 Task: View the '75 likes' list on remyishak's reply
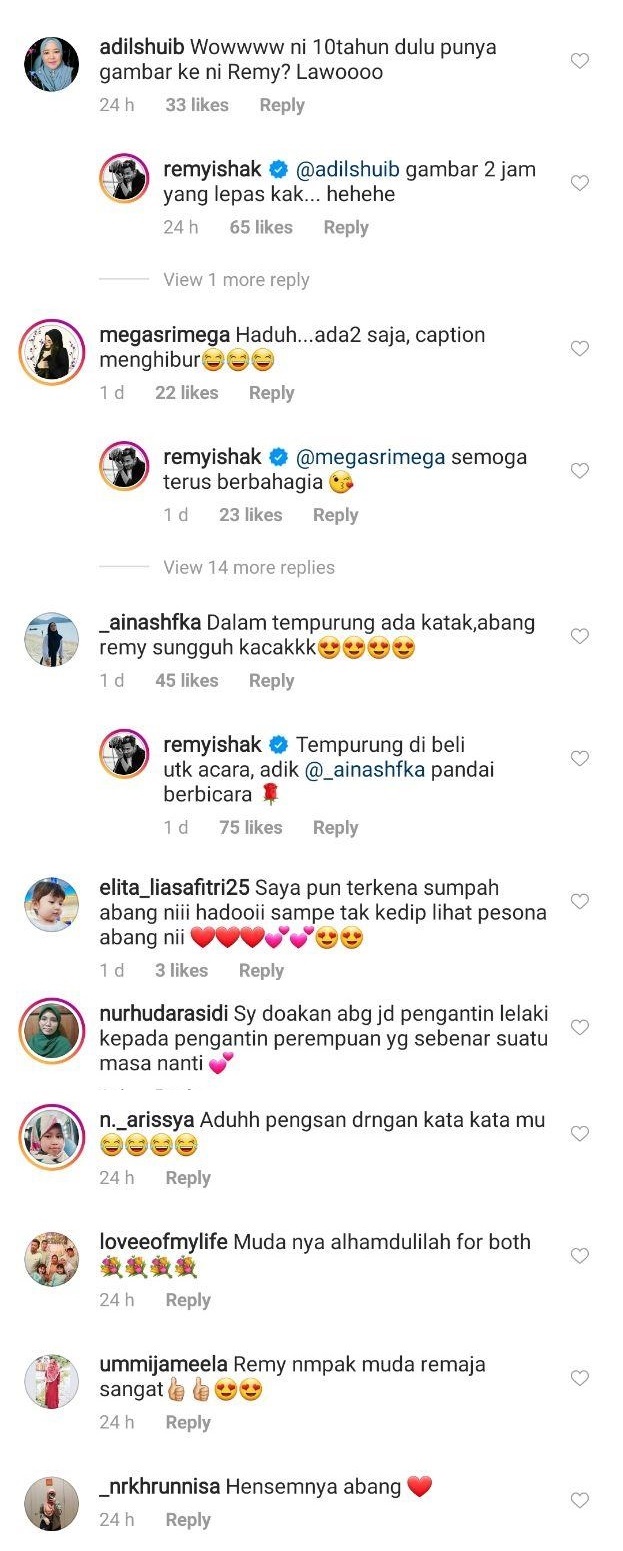[250, 827]
